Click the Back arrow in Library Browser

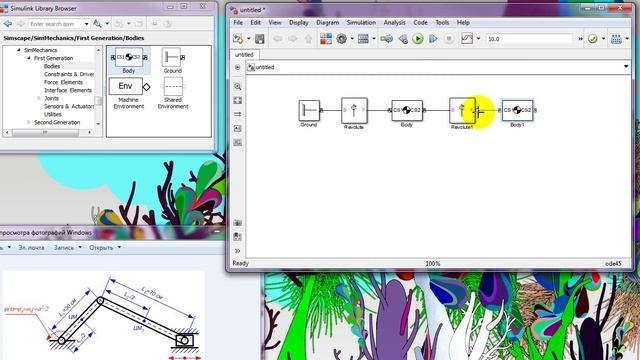[x=7, y=24]
